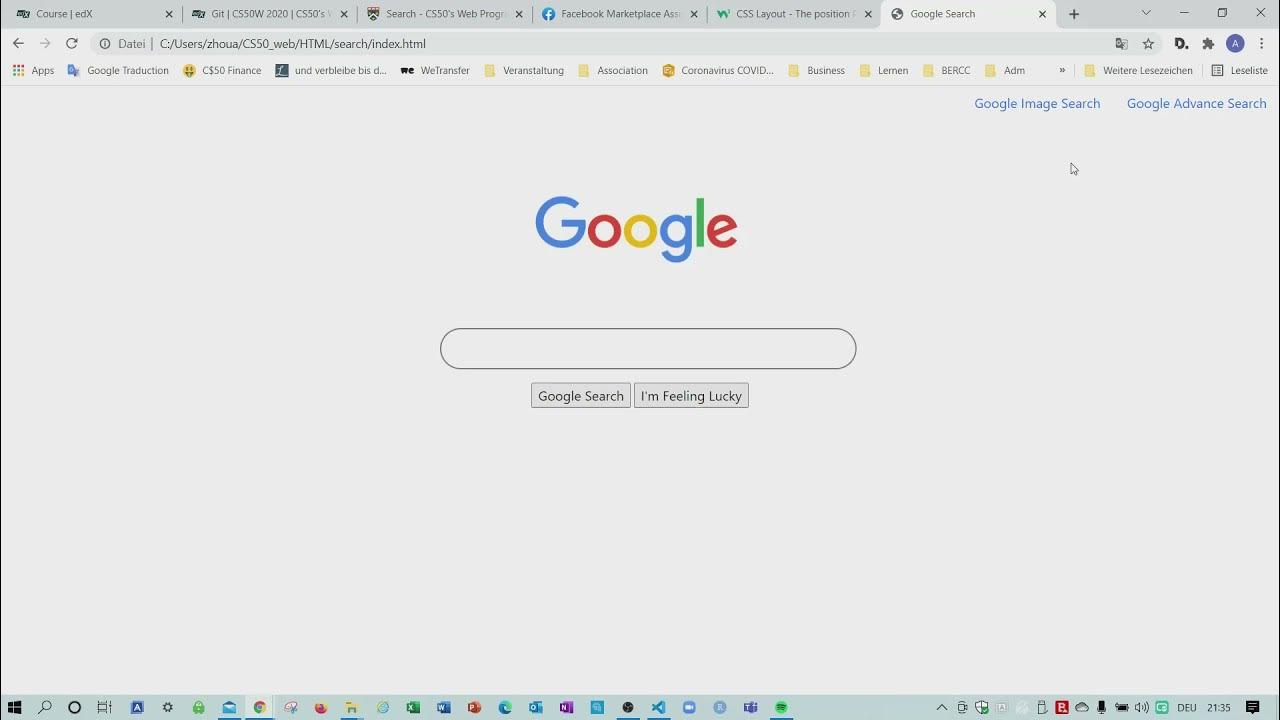Launch Excel from the taskbar

[413, 707]
